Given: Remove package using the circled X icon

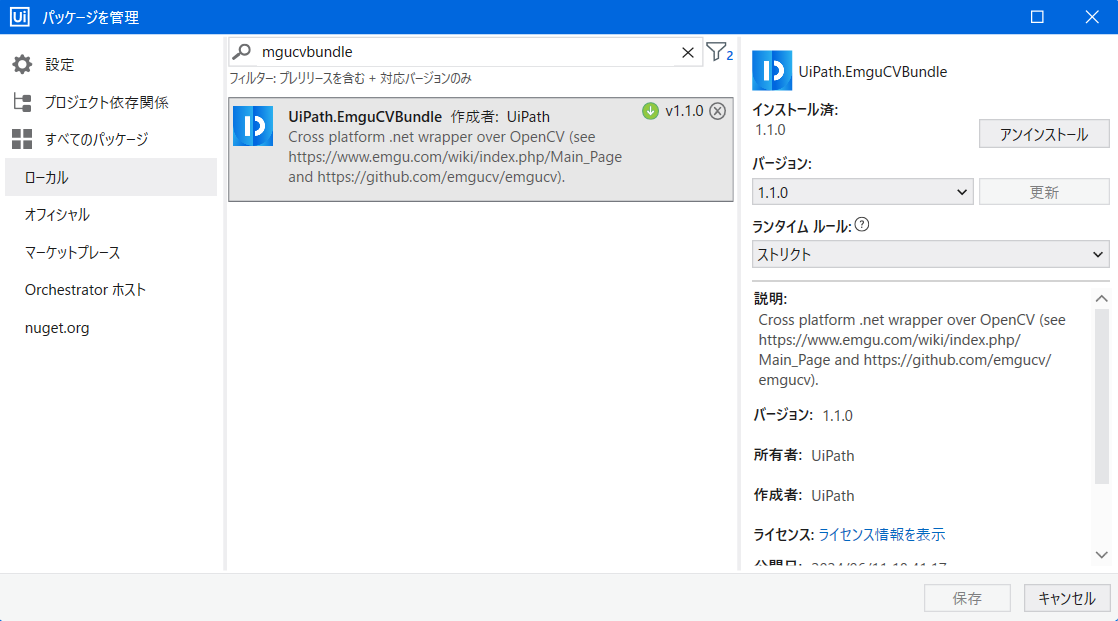Looking at the screenshot, I should [x=717, y=111].
